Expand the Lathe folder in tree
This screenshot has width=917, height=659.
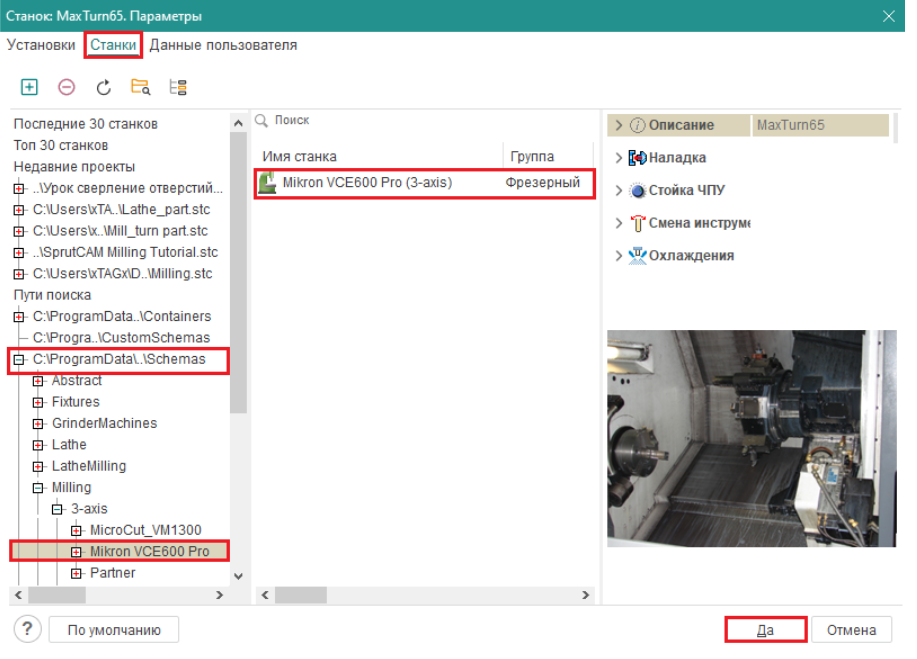tap(38, 445)
